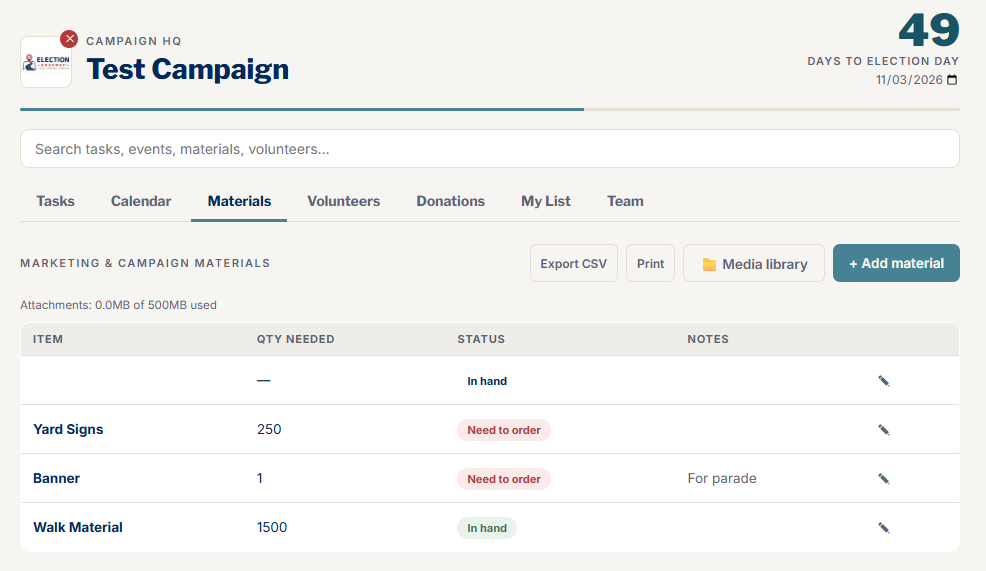
Task: Click the Need to order badge for Yard Signs
Action: tap(504, 430)
